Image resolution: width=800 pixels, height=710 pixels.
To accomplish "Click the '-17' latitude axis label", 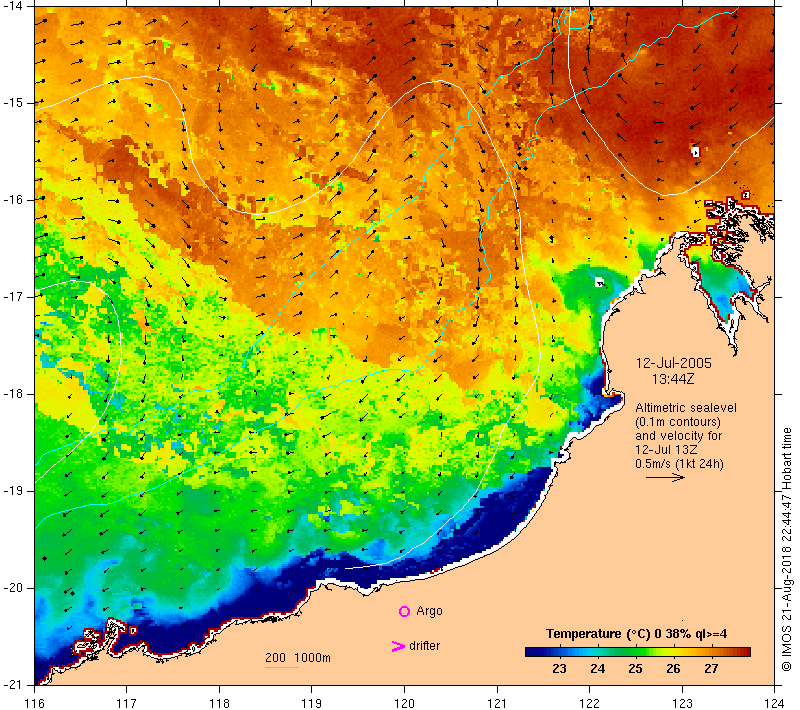I will [x=14, y=297].
